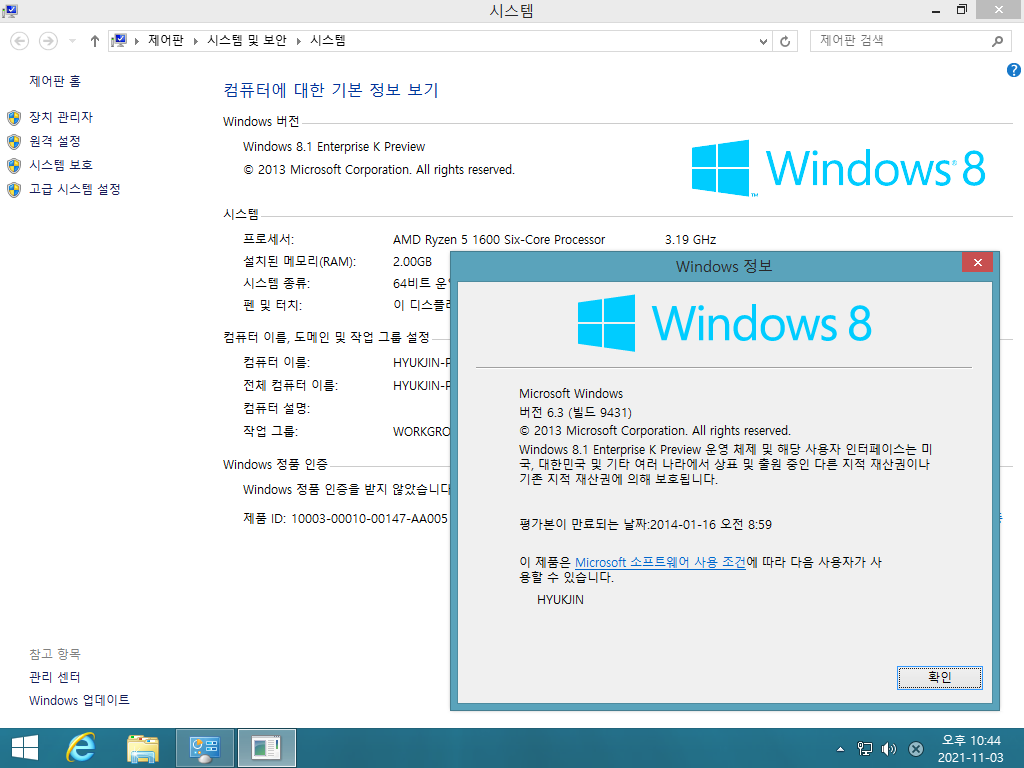
Task: Open File Explorer from taskbar
Action: pos(143,748)
